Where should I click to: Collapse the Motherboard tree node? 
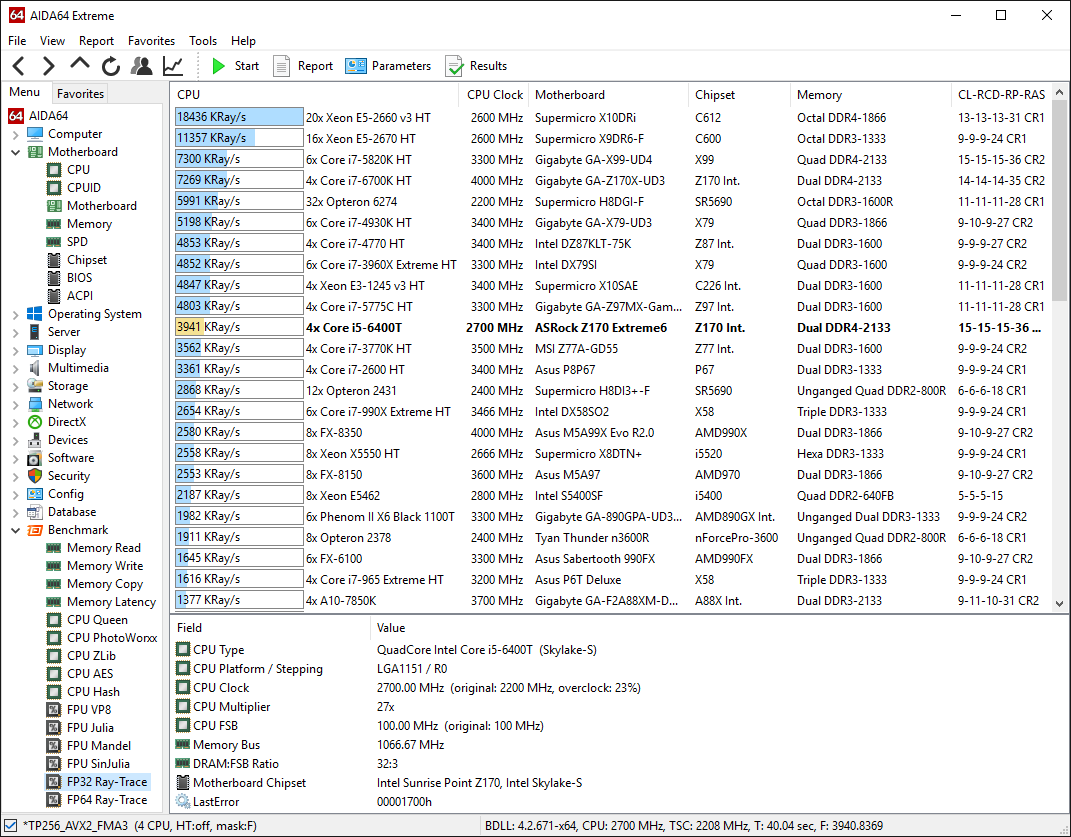pos(16,152)
